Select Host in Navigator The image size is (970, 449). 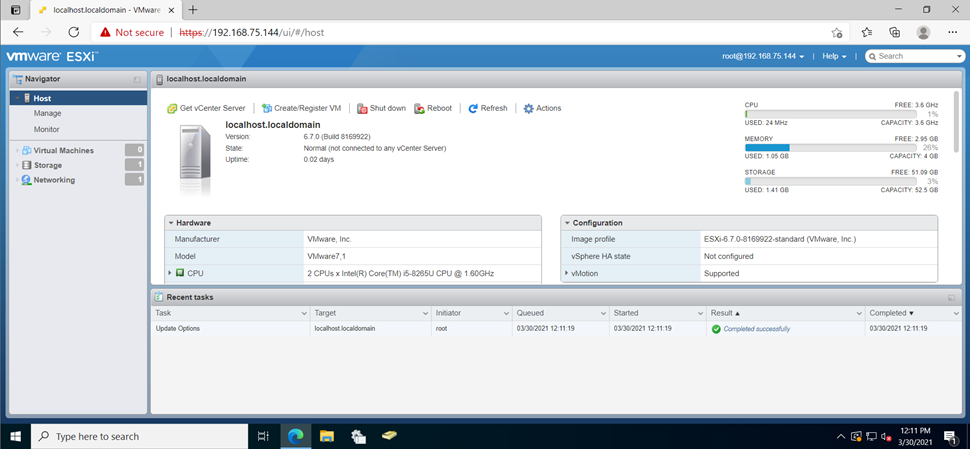[78, 98]
